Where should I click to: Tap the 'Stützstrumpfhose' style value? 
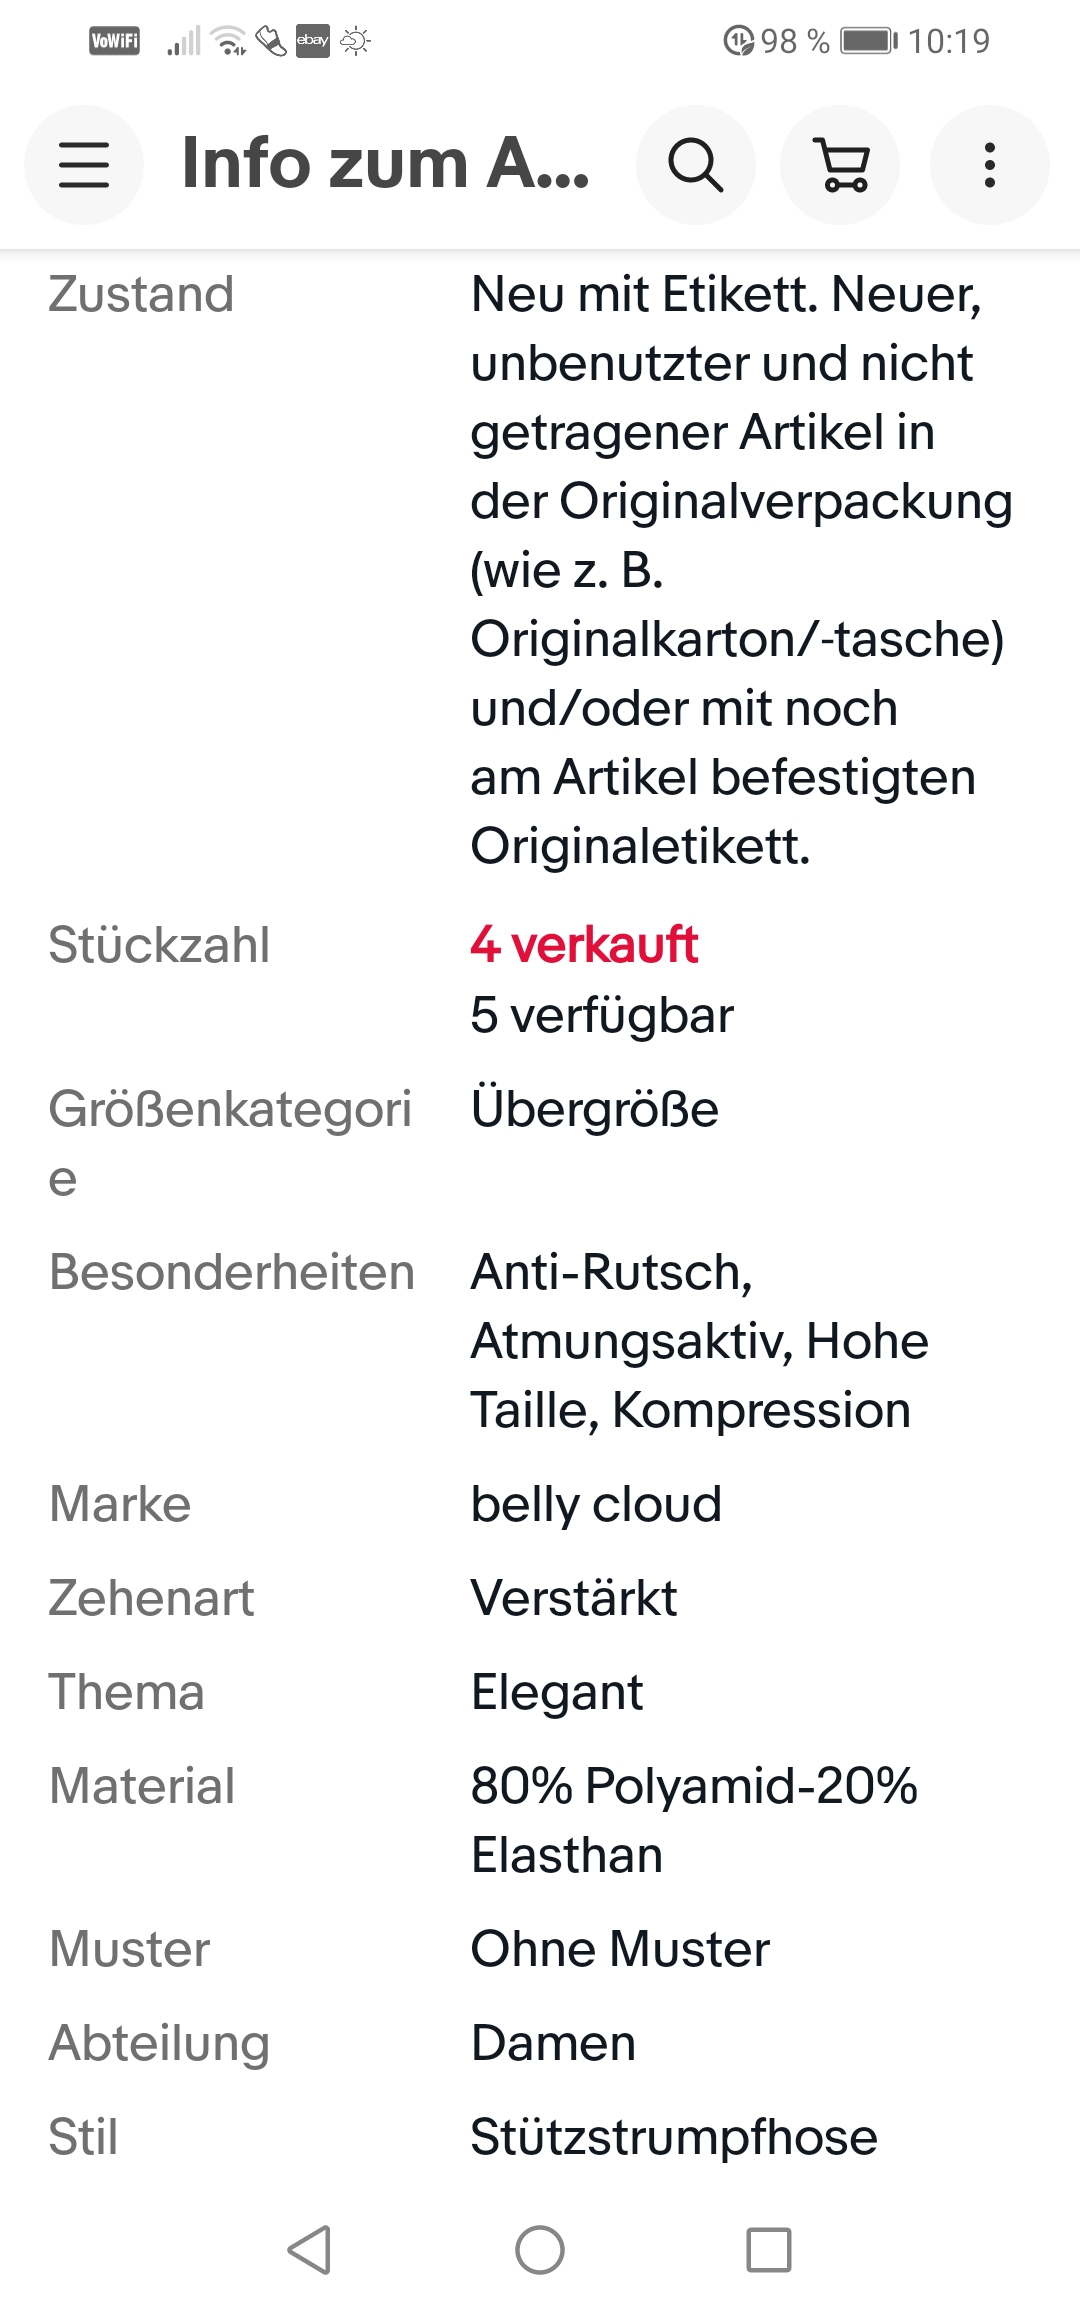[674, 2137]
